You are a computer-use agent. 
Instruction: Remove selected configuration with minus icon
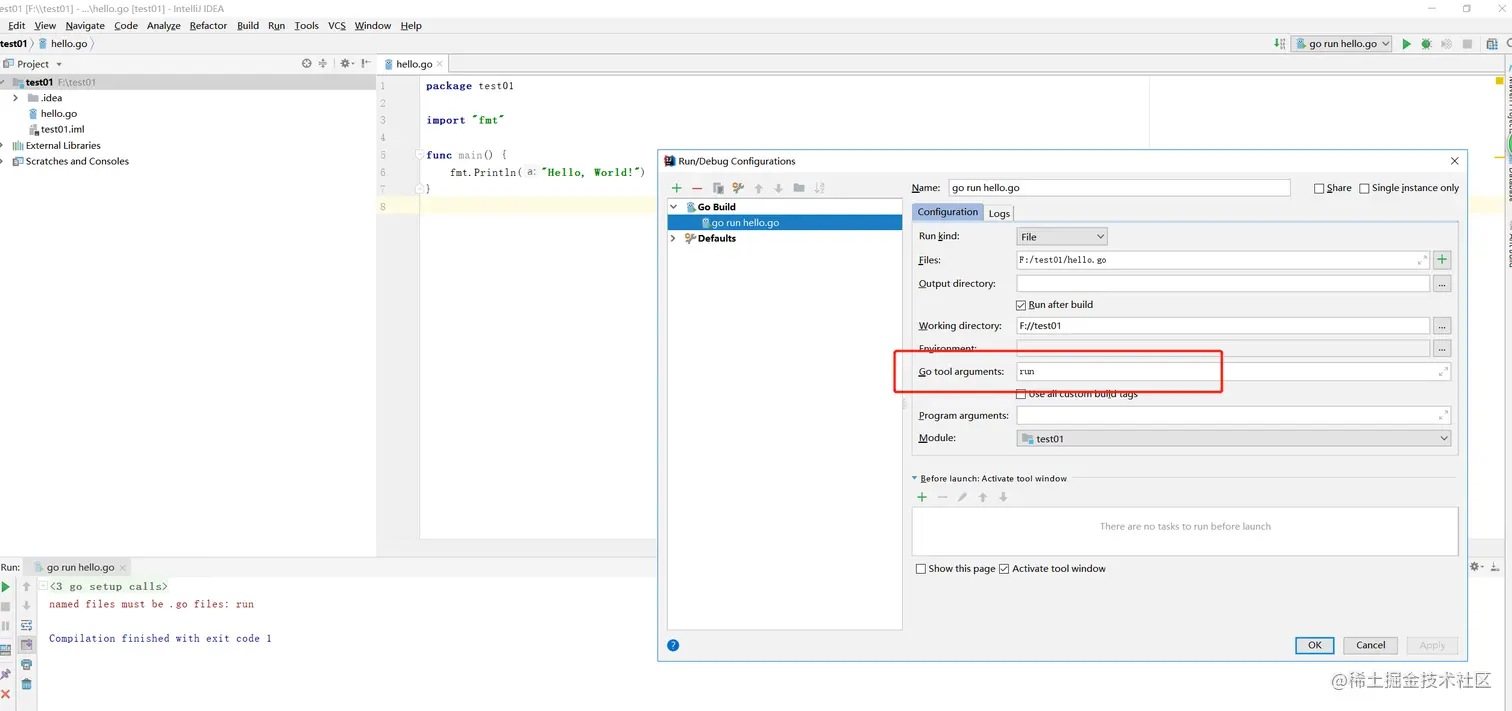tap(697, 188)
